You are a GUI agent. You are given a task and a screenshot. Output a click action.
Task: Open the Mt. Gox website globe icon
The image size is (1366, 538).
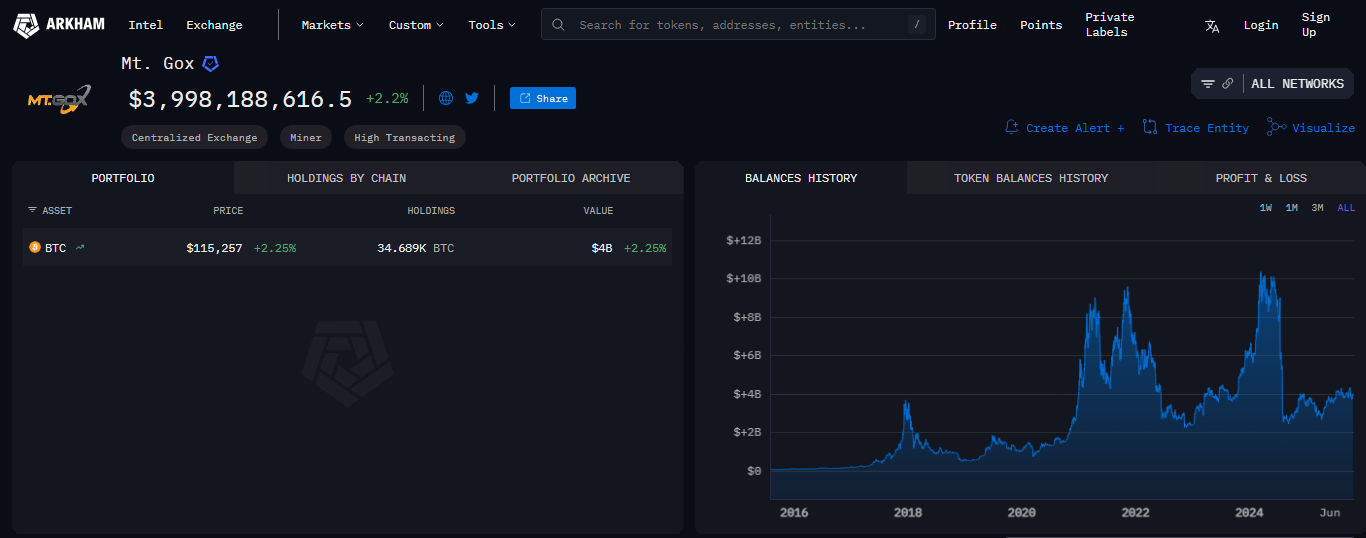point(446,98)
